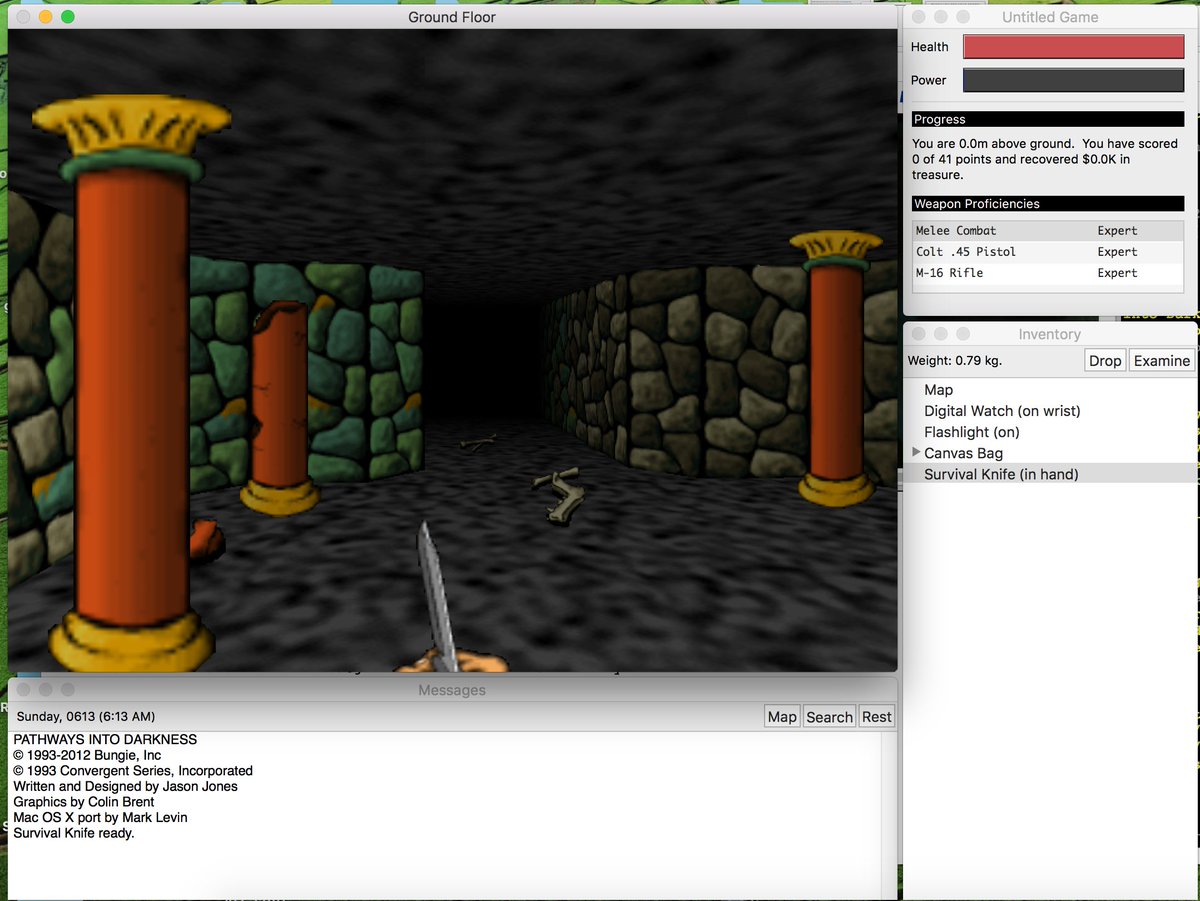Close the Ground Floor window with the red button
The width and height of the screenshot is (1200, 901).
tap(23, 17)
